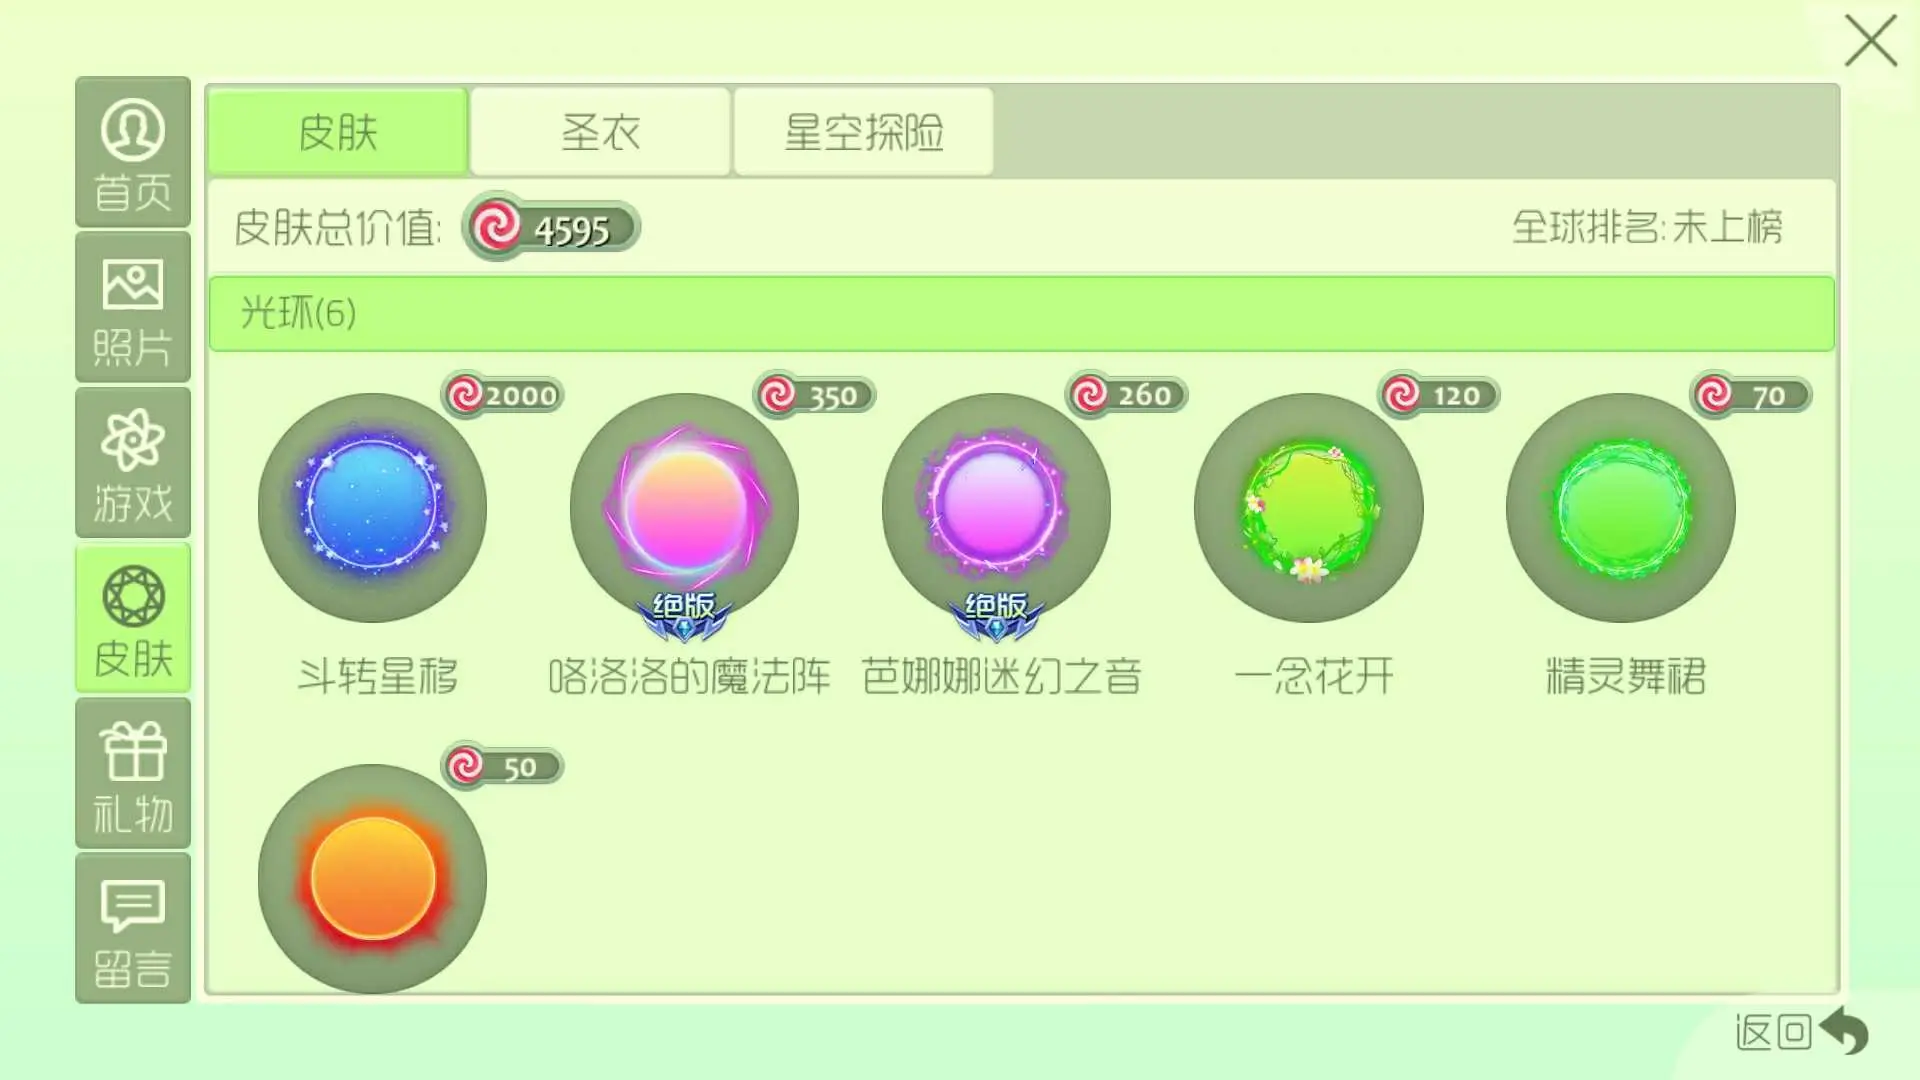The height and width of the screenshot is (1080, 1920).
Task: Click the 返回 back arrow icon
Action: pyautogui.click(x=1845, y=1031)
